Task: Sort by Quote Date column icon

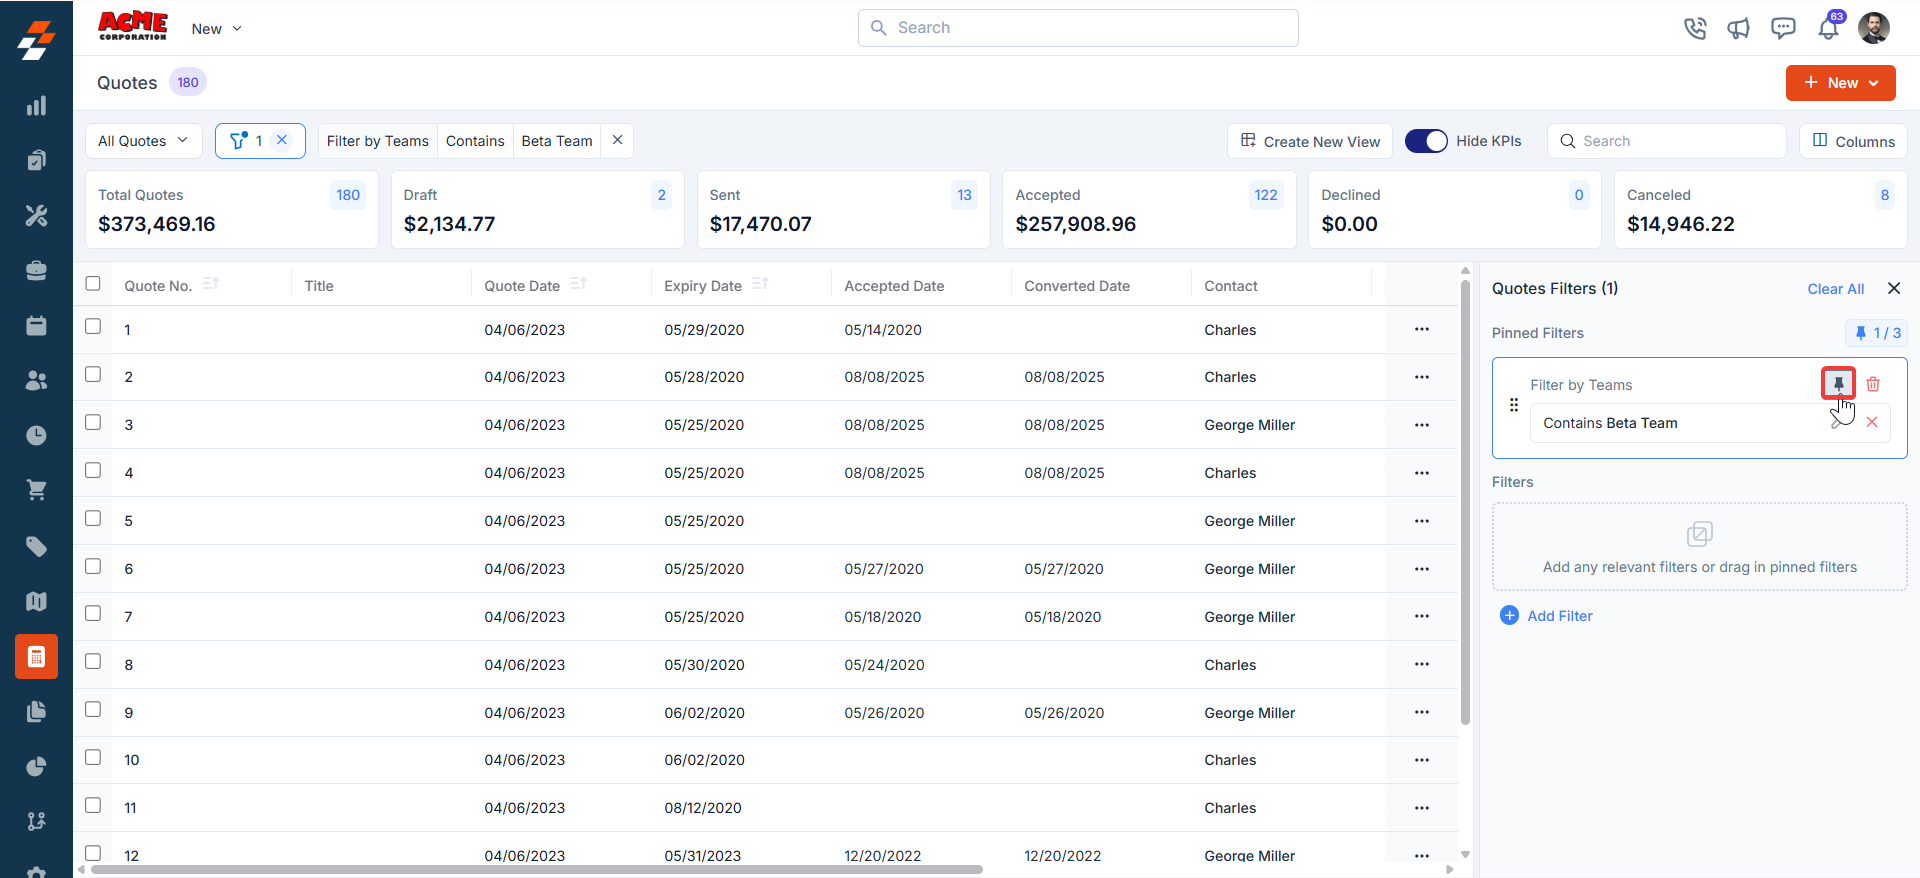Action: click(x=578, y=284)
